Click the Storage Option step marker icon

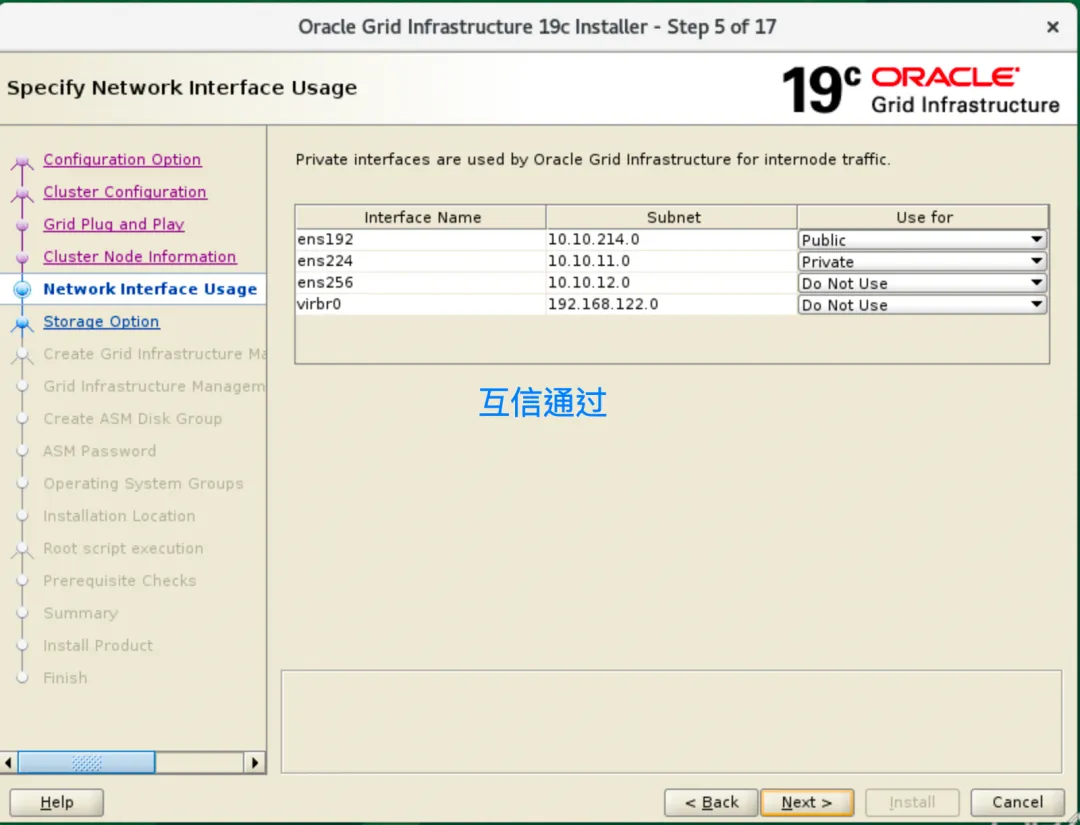pos(22,323)
